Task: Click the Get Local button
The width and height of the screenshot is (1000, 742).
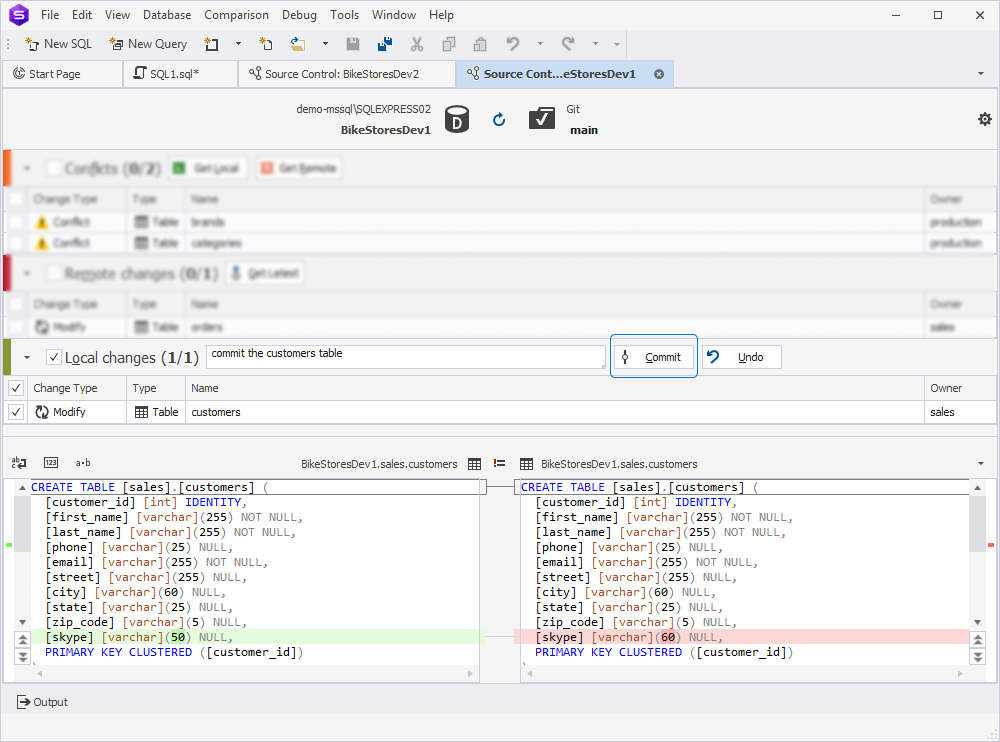Action: click(x=207, y=168)
